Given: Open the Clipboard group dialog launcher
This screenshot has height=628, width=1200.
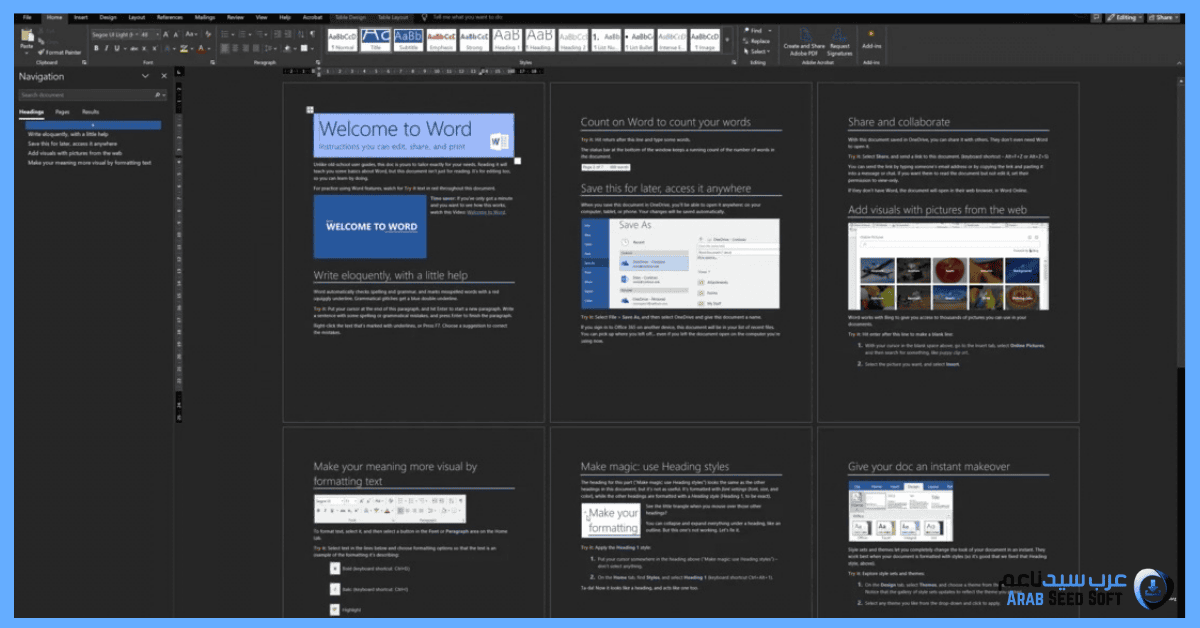Looking at the screenshot, I should (x=84, y=62).
